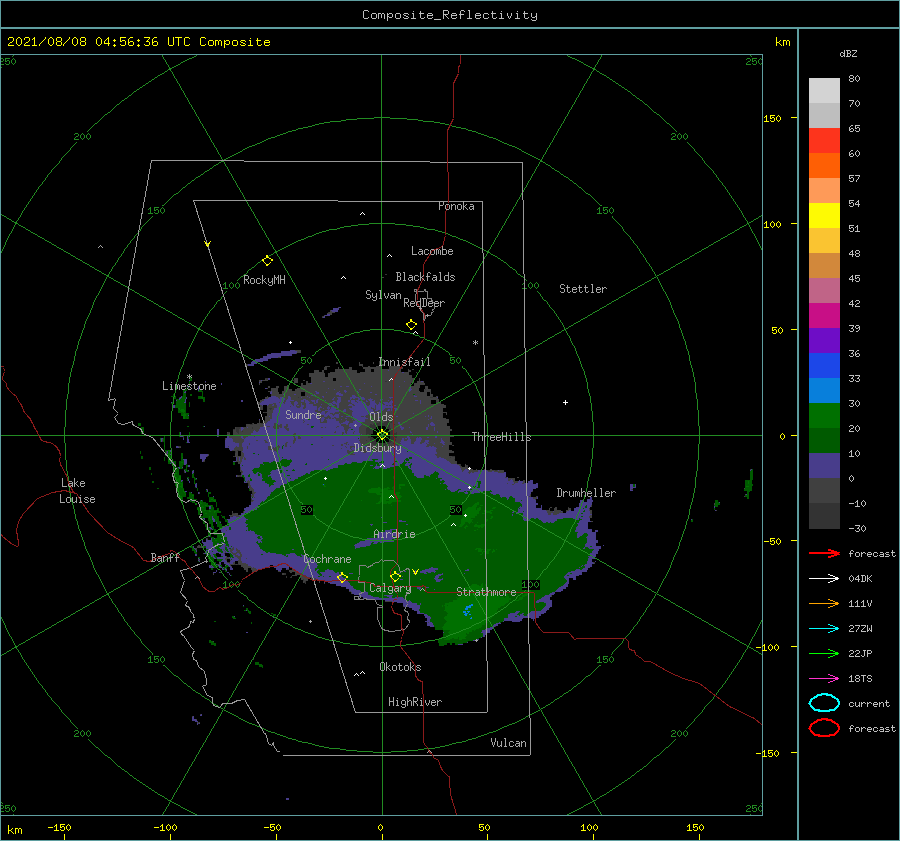Click the Sundre city label
The image size is (900, 841).
click(303, 414)
